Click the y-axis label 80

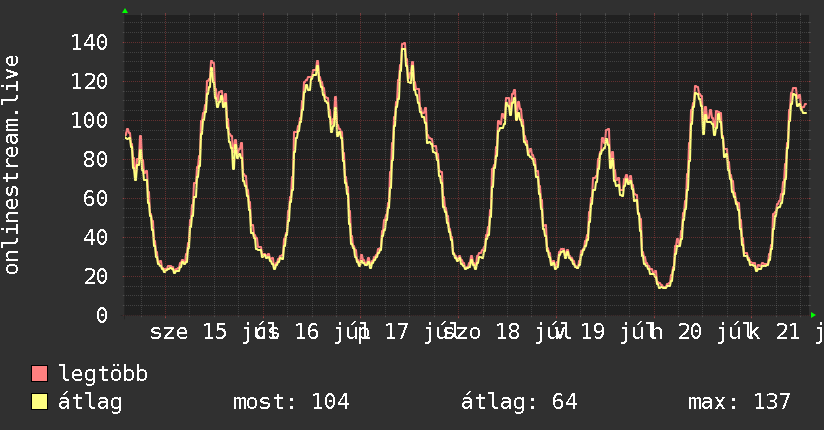(96, 159)
